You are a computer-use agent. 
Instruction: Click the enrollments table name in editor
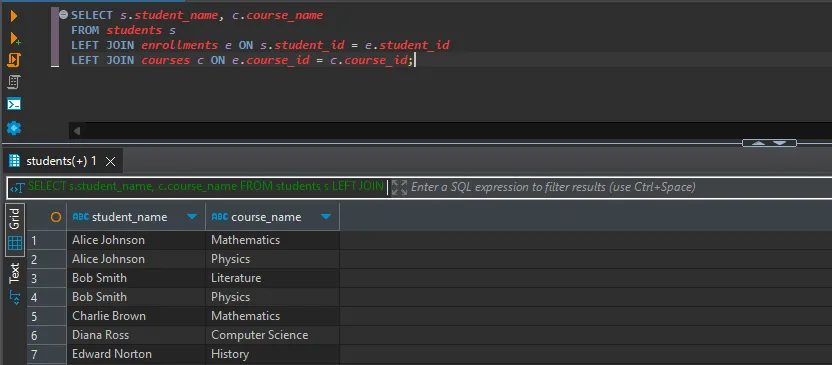(179, 45)
